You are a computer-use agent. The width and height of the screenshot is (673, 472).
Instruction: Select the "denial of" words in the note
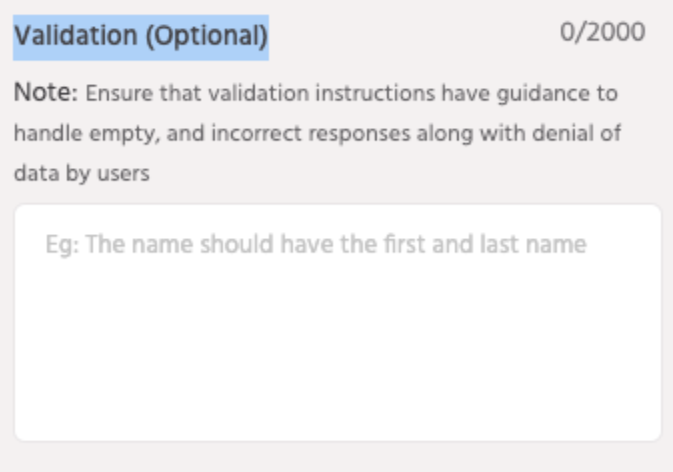[585, 133]
